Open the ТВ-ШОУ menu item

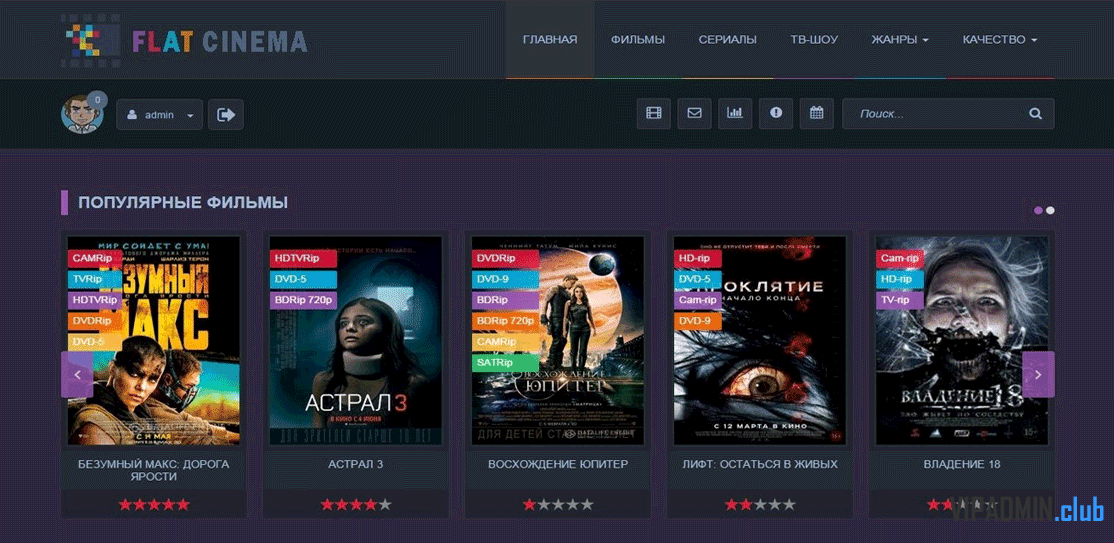(814, 40)
